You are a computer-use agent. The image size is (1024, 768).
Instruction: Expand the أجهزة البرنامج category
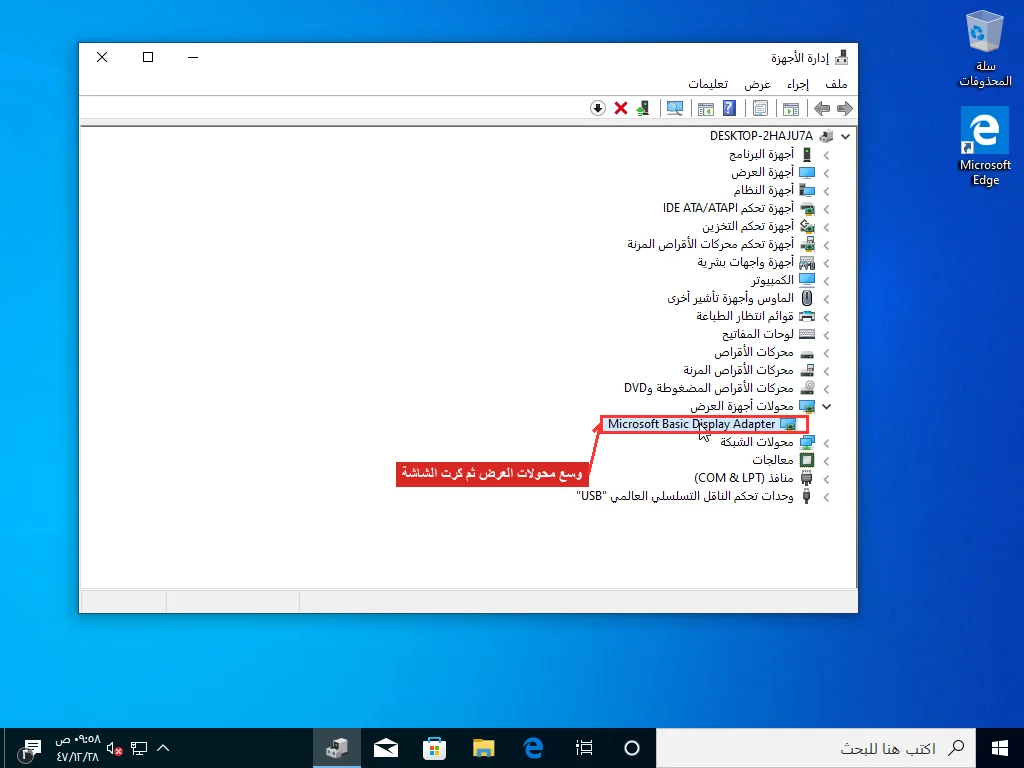click(x=827, y=155)
